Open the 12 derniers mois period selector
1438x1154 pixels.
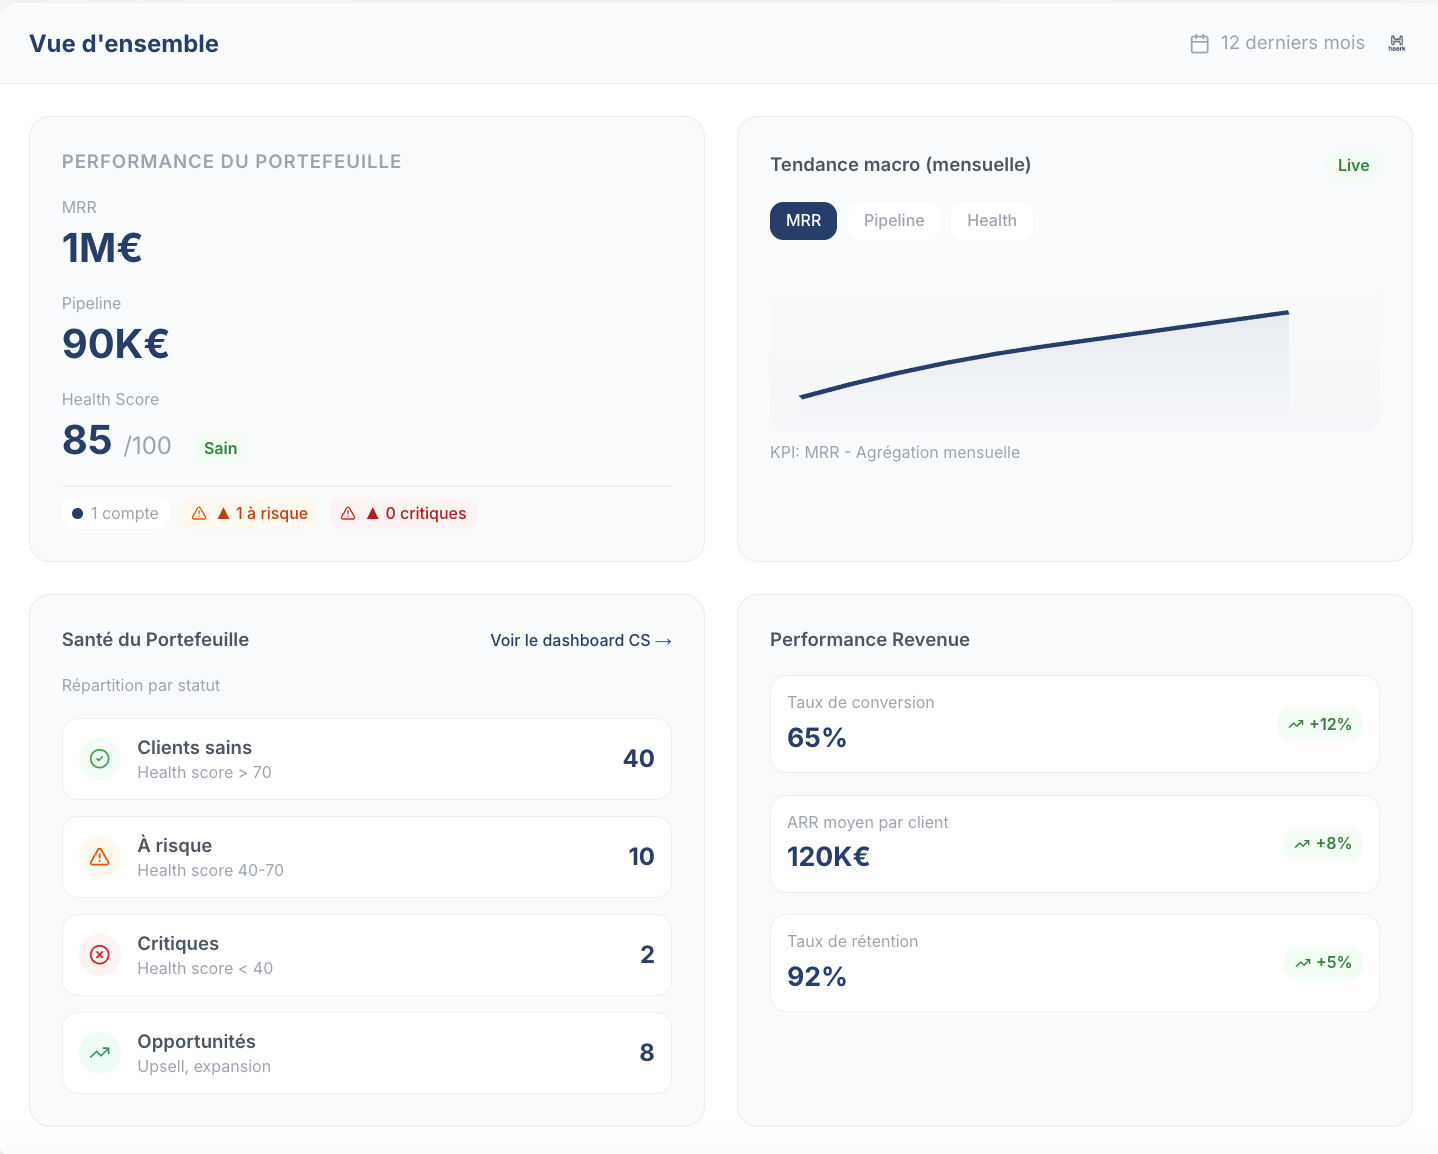pyautogui.click(x=1291, y=43)
